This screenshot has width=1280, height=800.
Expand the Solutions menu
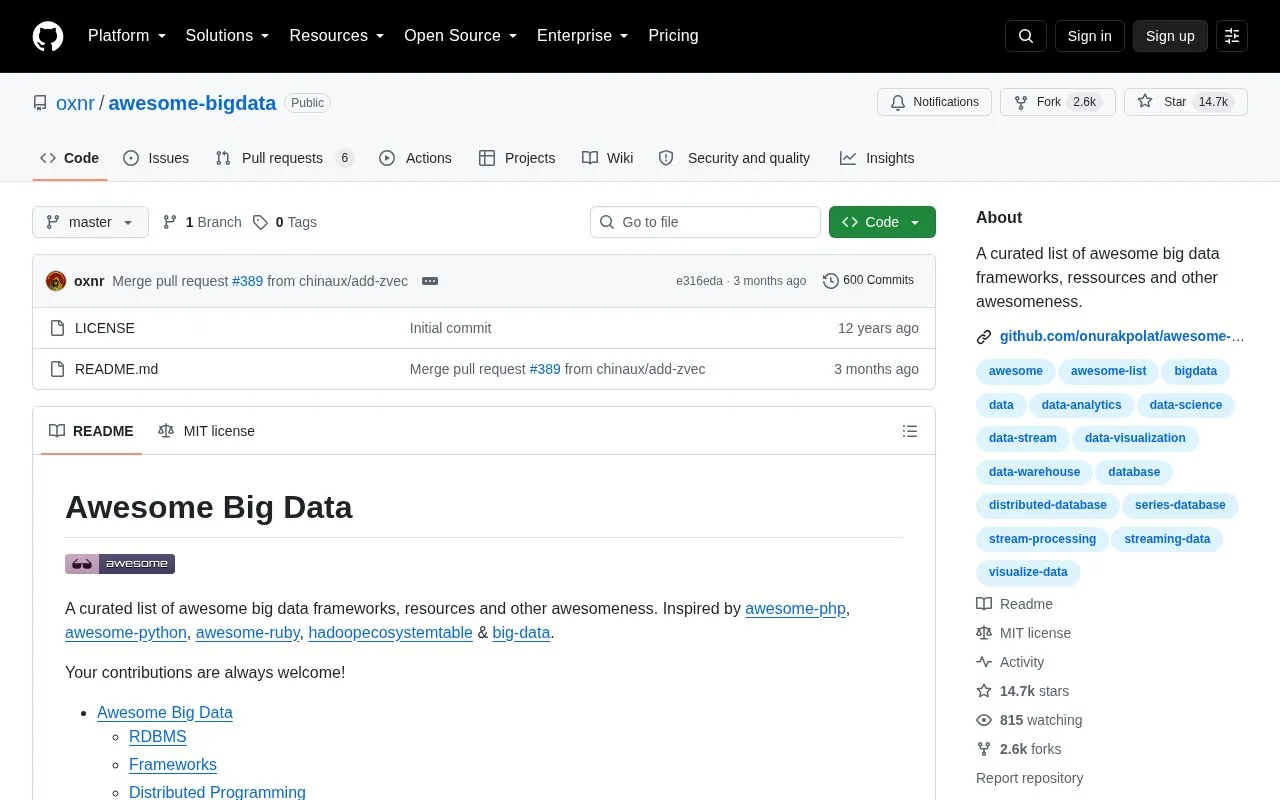(227, 36)
